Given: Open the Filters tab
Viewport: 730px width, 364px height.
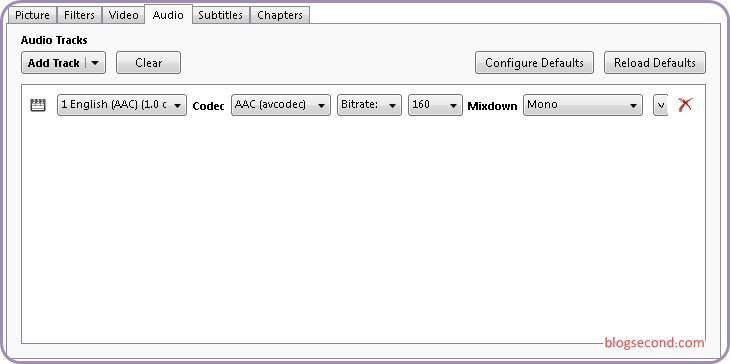Looking at the screenshot, I should [79, 15].
